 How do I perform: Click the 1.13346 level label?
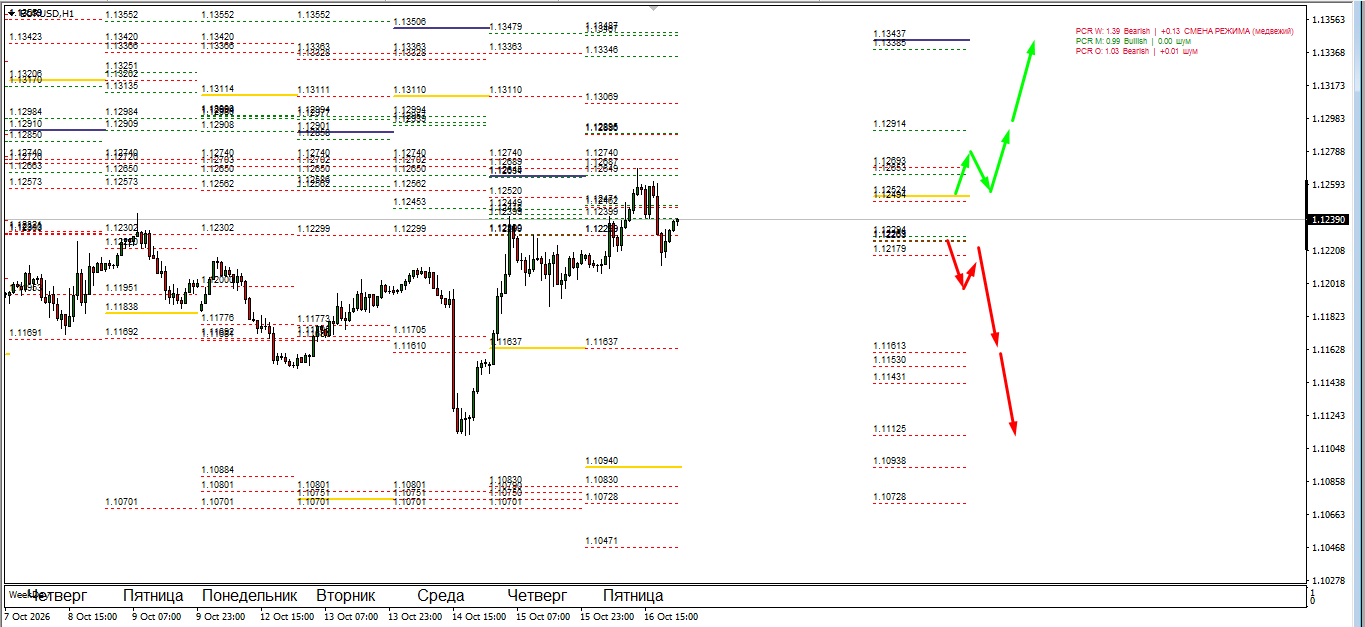tap(601, 50)
